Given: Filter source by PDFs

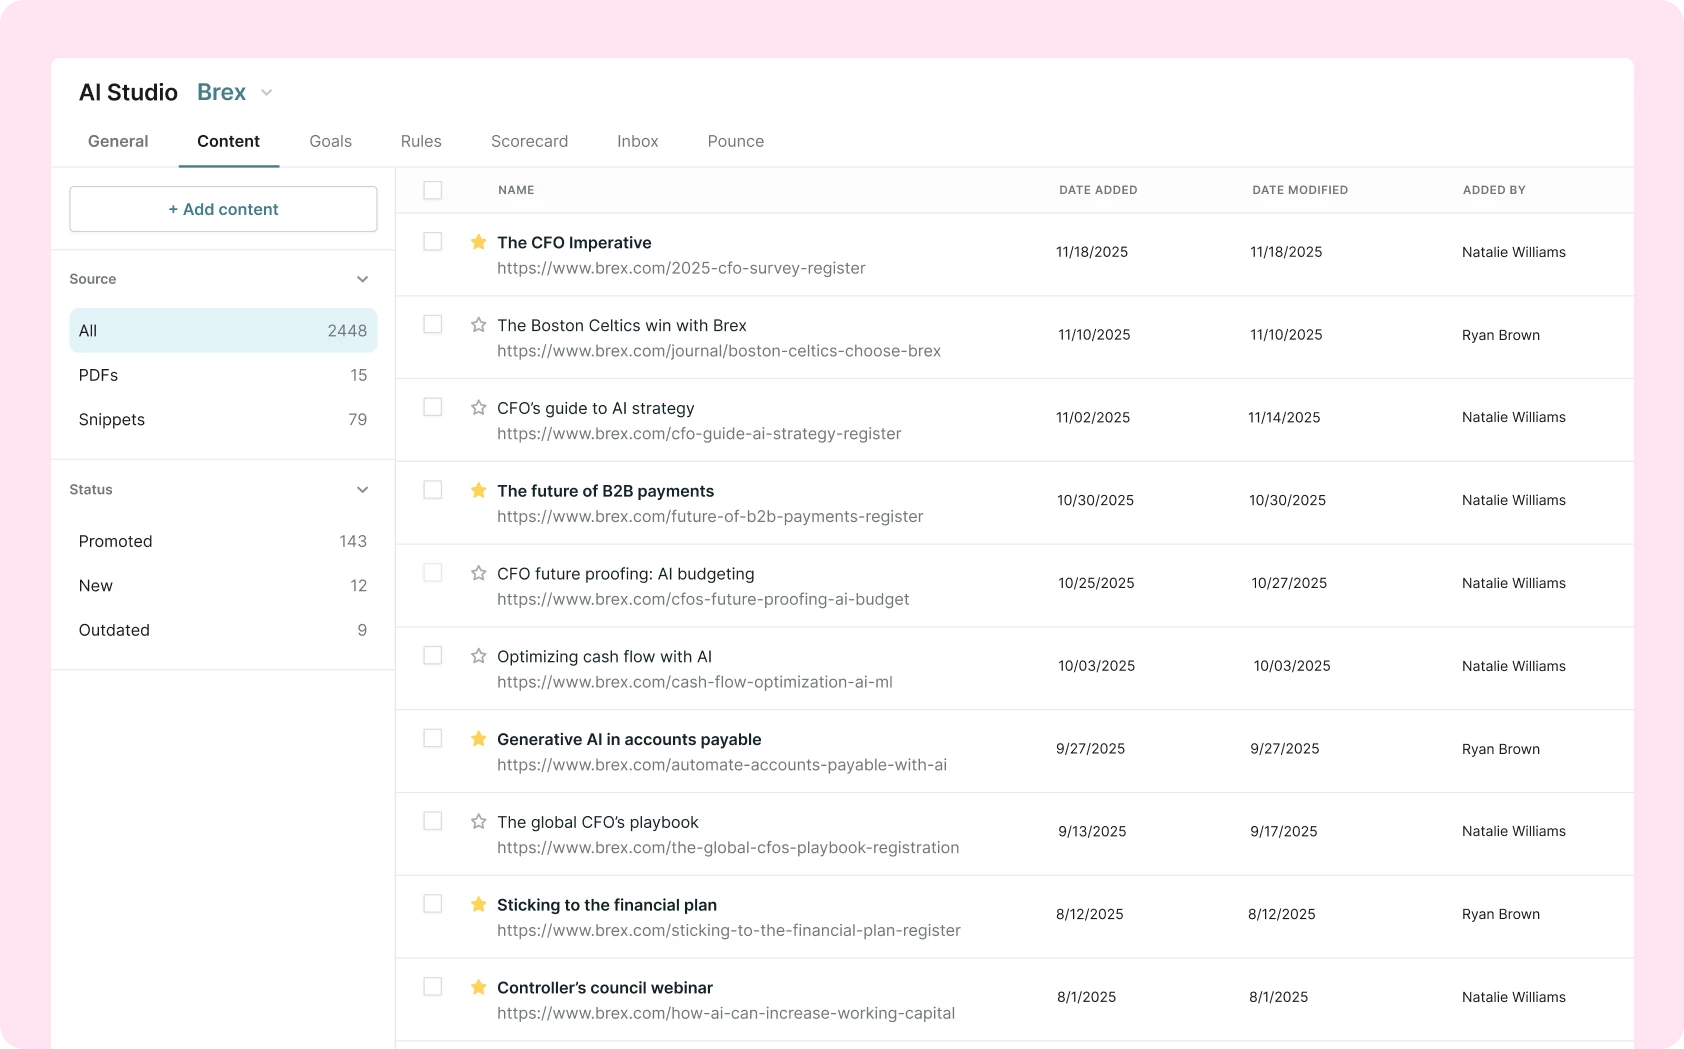Looking at the screenshot, I should click(x=223, y=375).
